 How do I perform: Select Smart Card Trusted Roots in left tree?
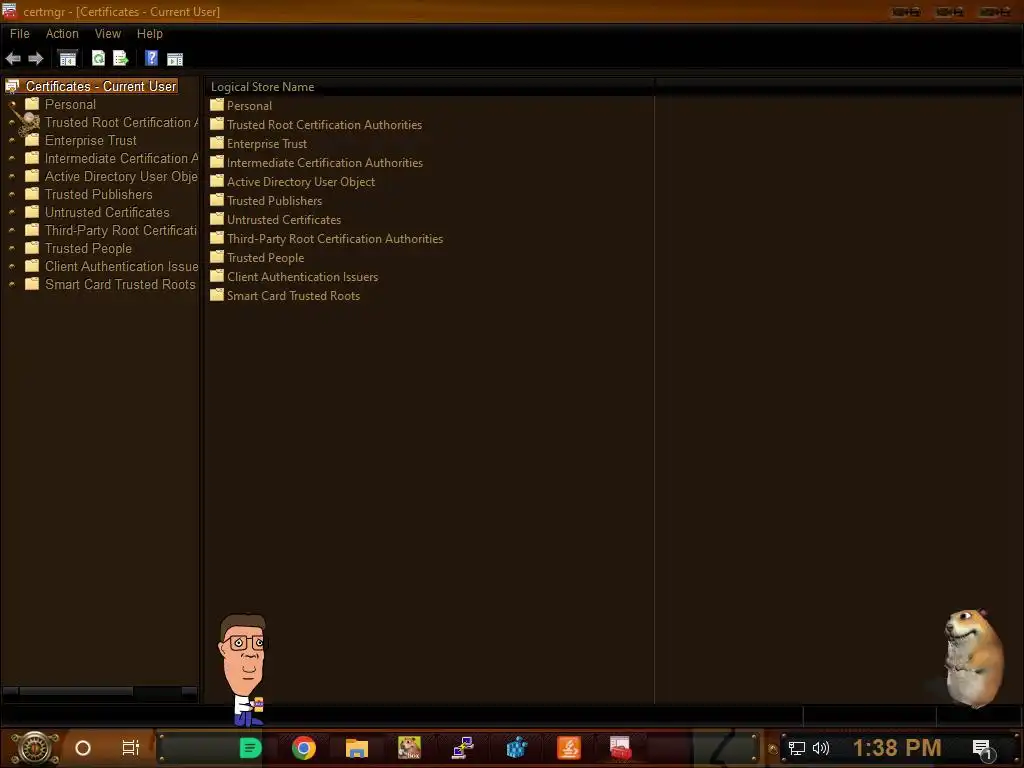coord(120,285)
